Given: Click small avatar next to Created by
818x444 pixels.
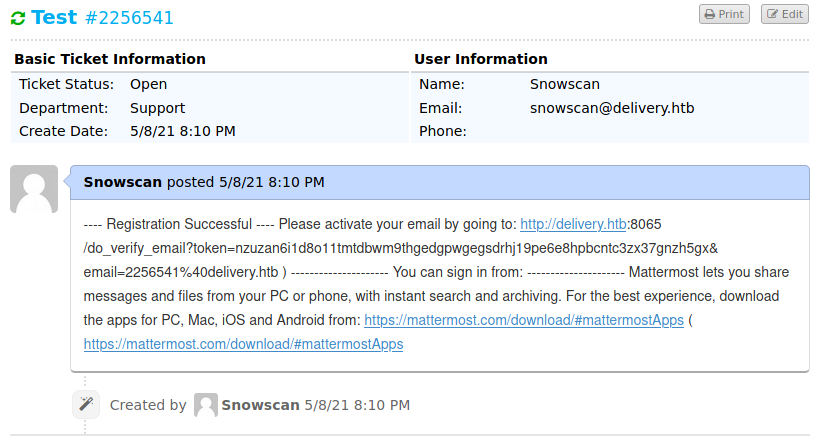Looking at the screenshot, I should (x=206, y=405).
